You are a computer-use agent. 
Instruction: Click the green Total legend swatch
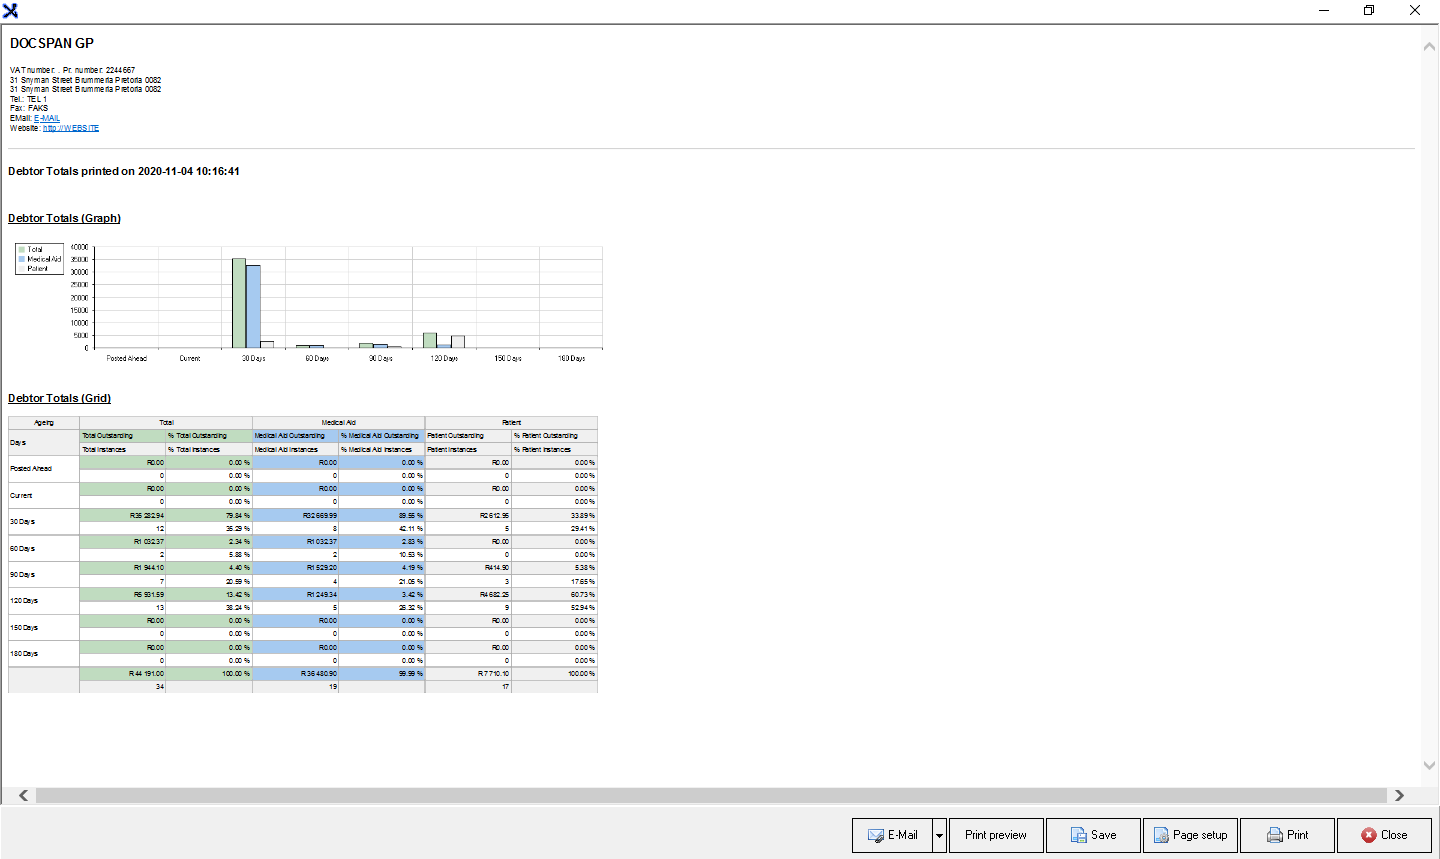pyautogui.click(x=22, y=249)
